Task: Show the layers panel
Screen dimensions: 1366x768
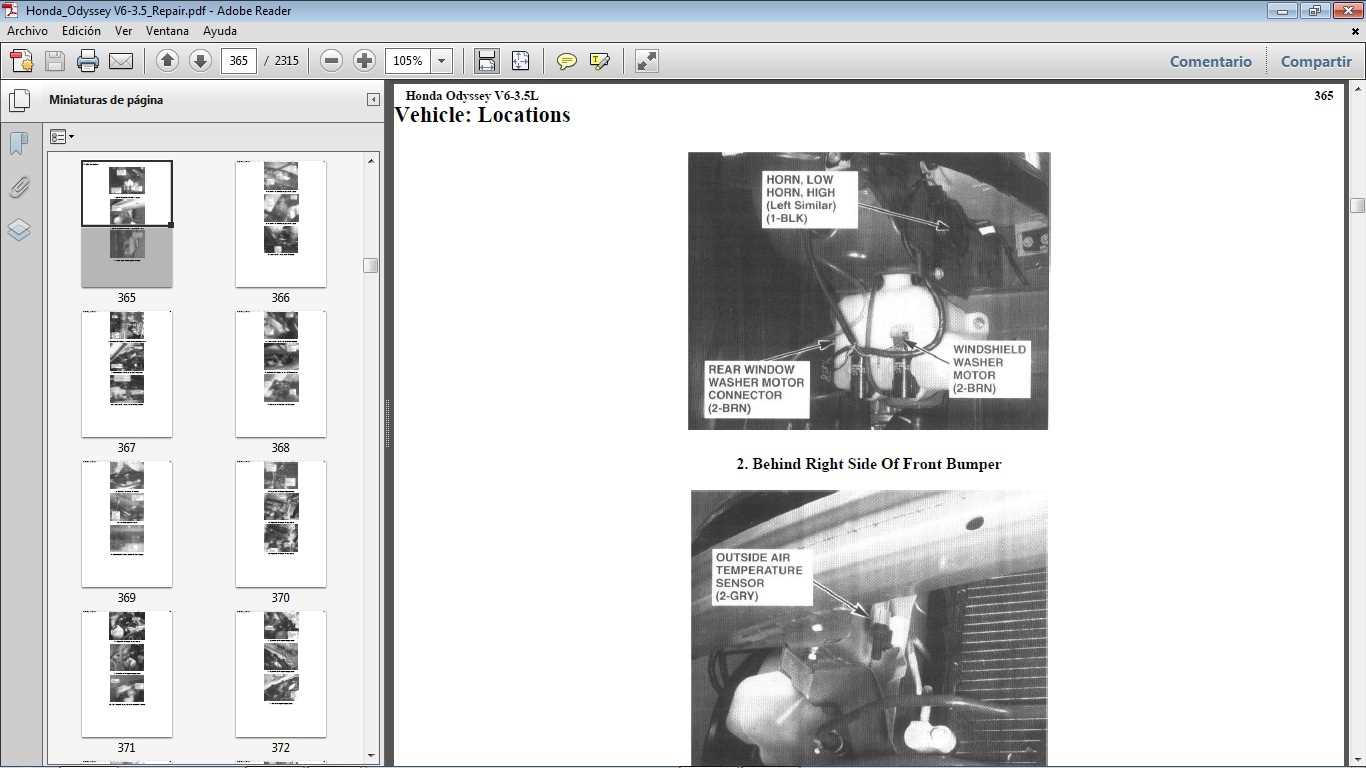Action: pyautogui.click(x=19, y=231)
